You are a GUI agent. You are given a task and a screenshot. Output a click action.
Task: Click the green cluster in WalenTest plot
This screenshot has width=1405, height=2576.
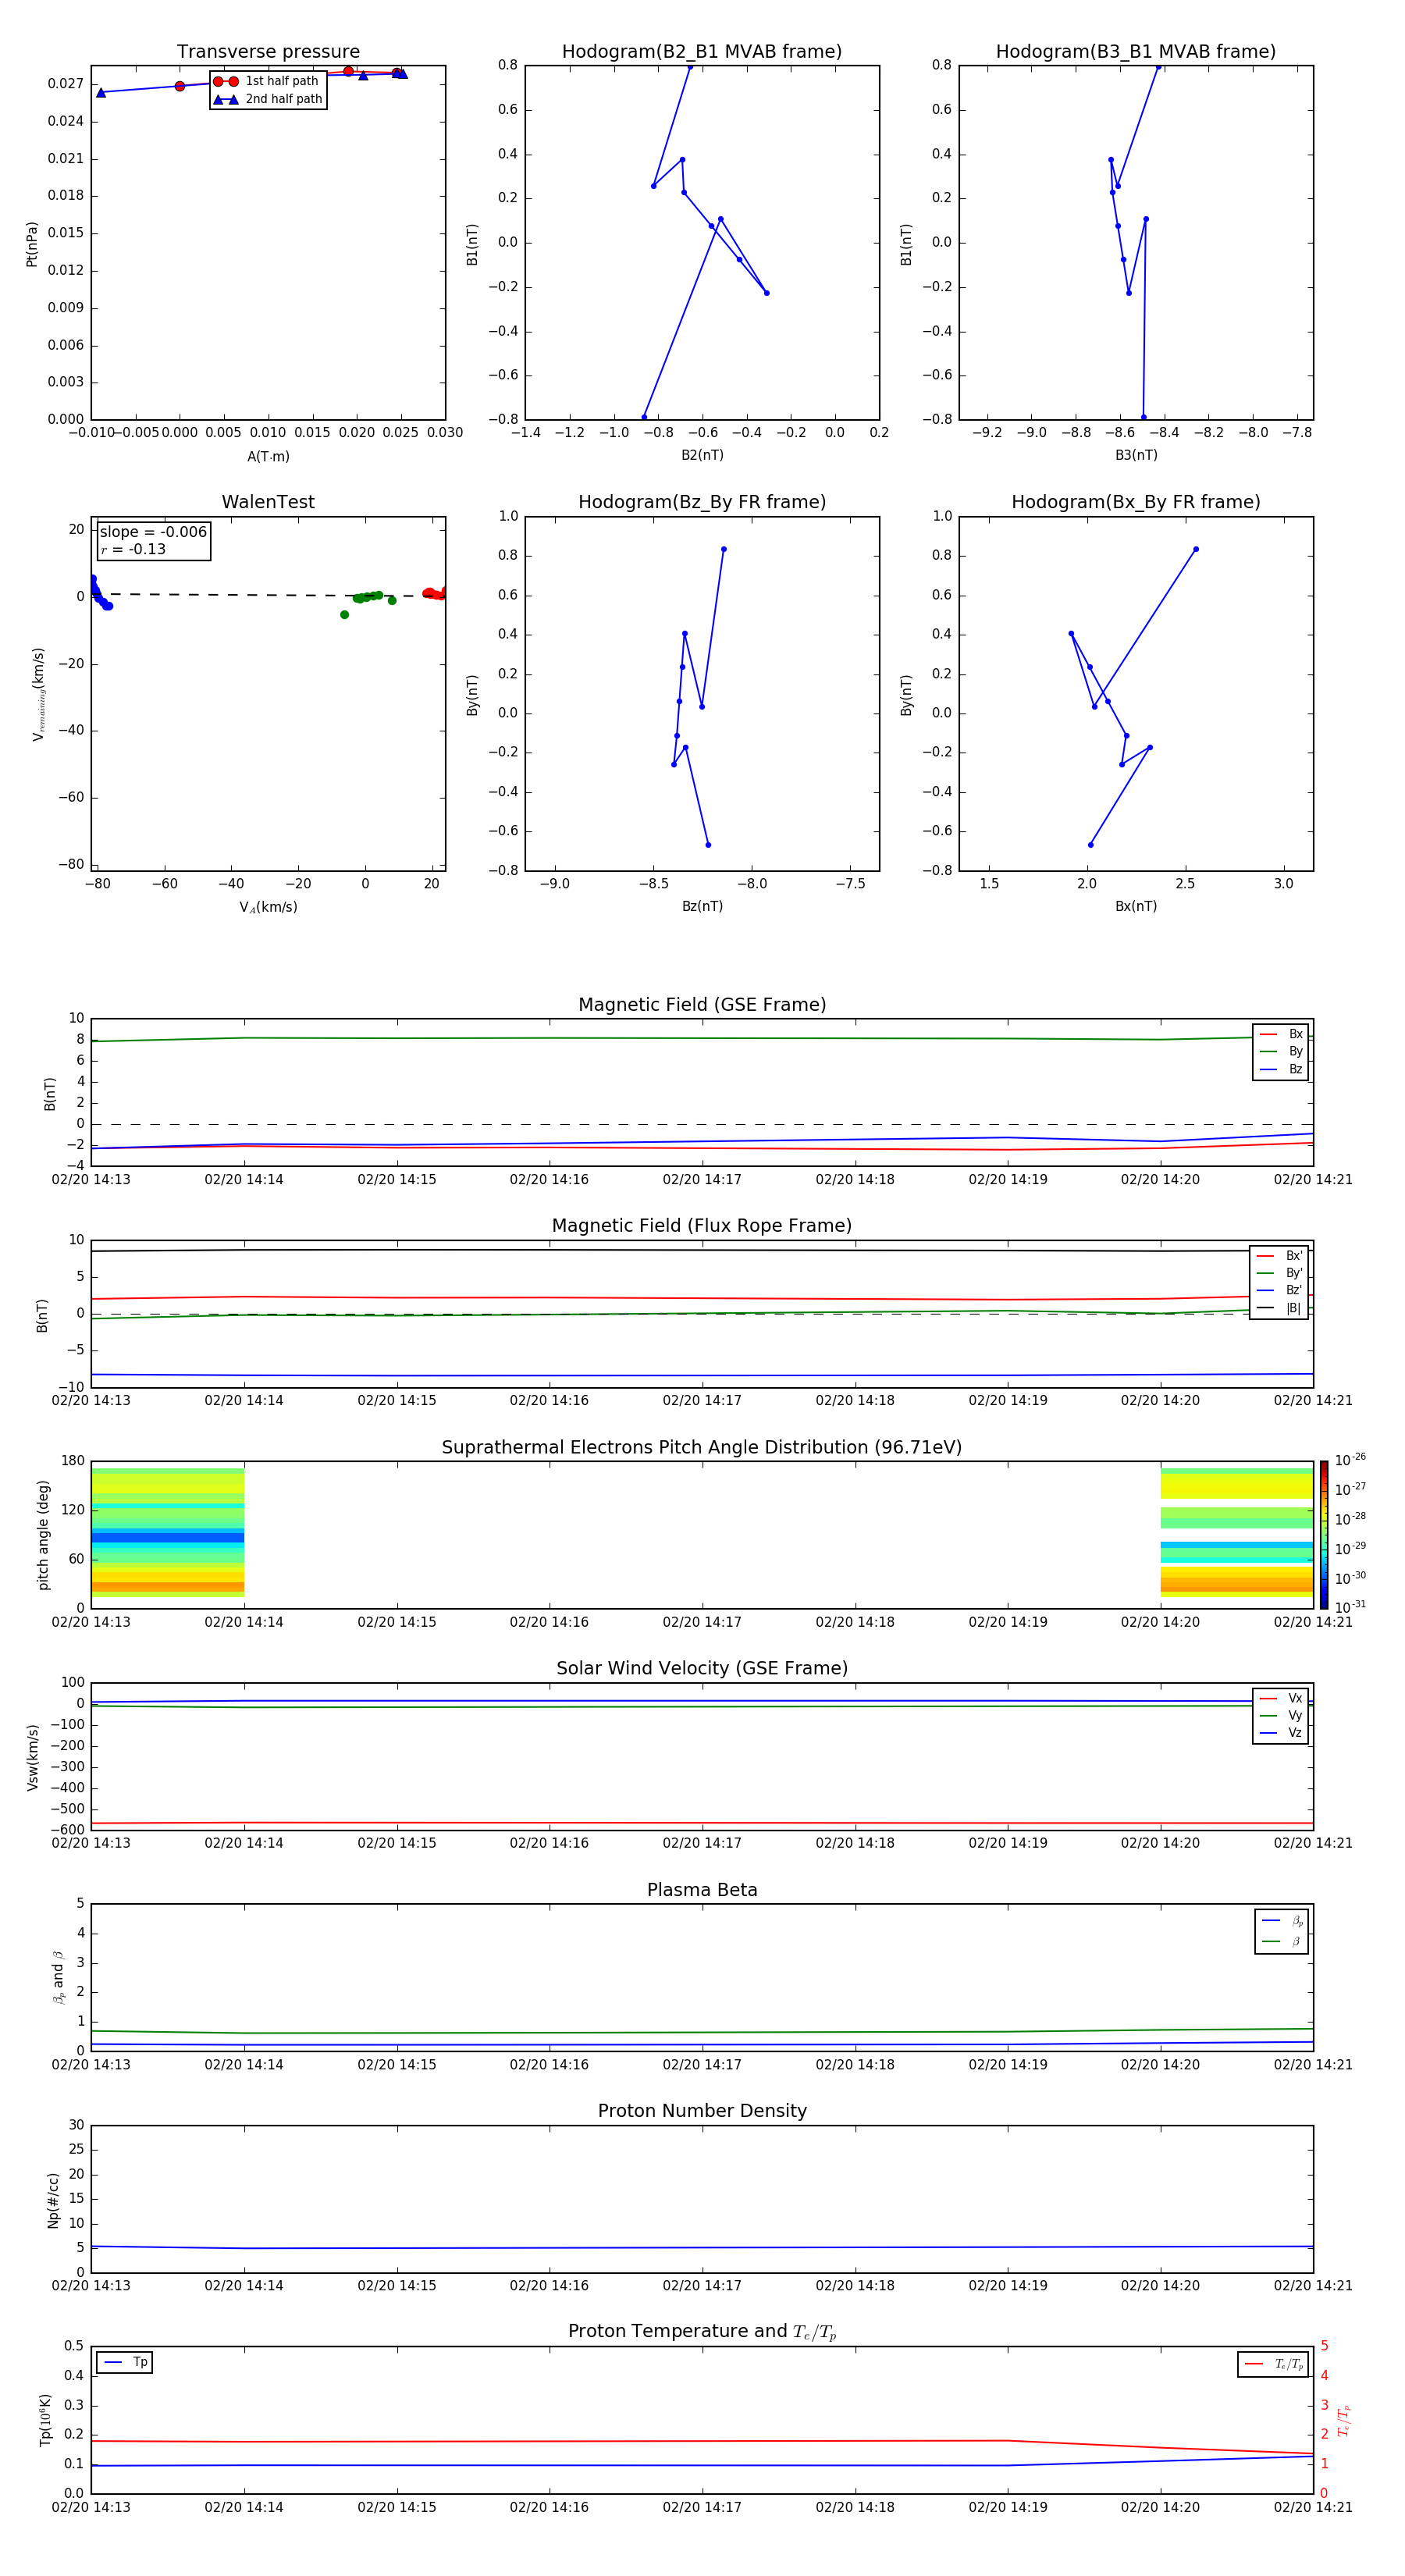pyautogui.click(x=367, y=597)
